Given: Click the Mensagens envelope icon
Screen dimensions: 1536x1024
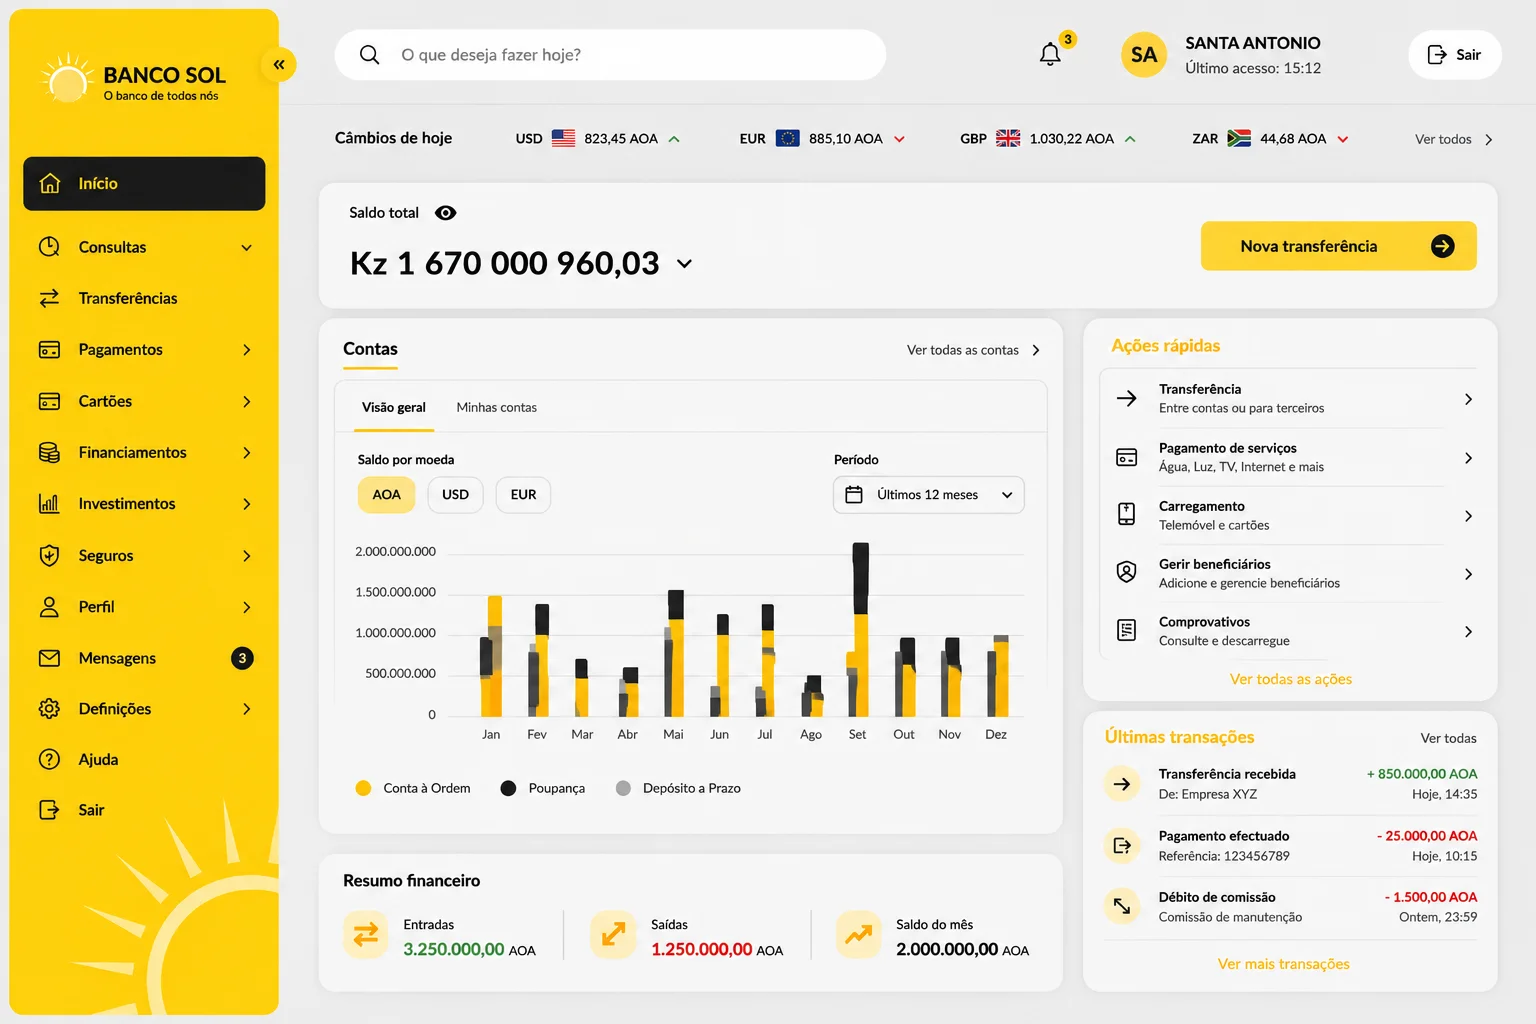Looking at the screenshot, I should [x=49, y=658].
